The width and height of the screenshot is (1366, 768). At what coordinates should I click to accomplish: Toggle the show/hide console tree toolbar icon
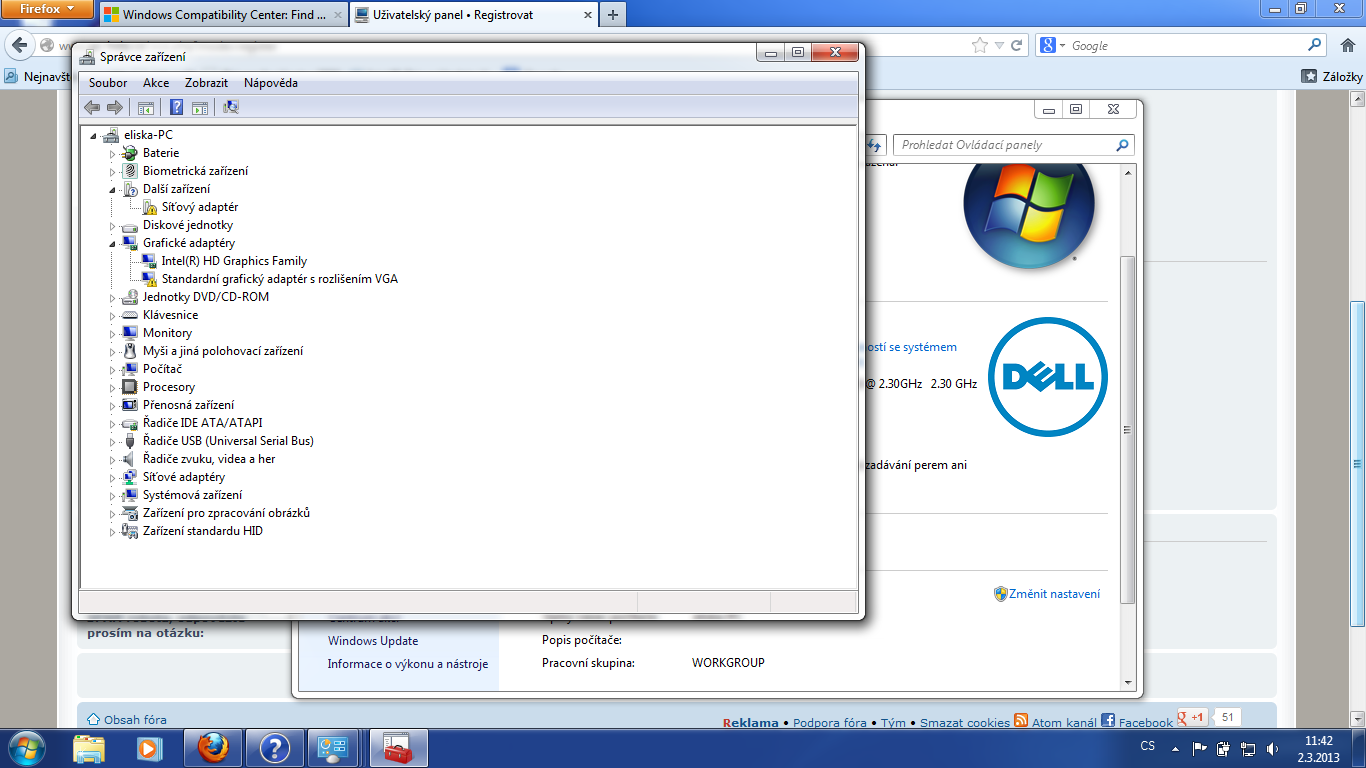pos(146,107)
